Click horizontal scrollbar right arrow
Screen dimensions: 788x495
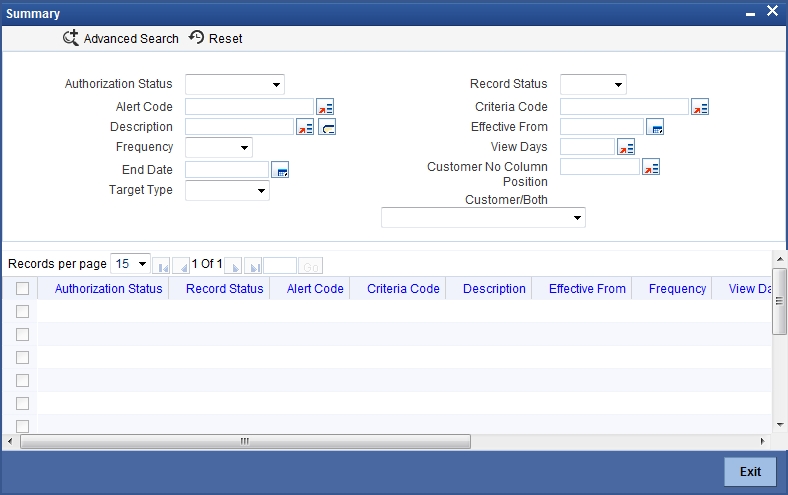[762, 442]
